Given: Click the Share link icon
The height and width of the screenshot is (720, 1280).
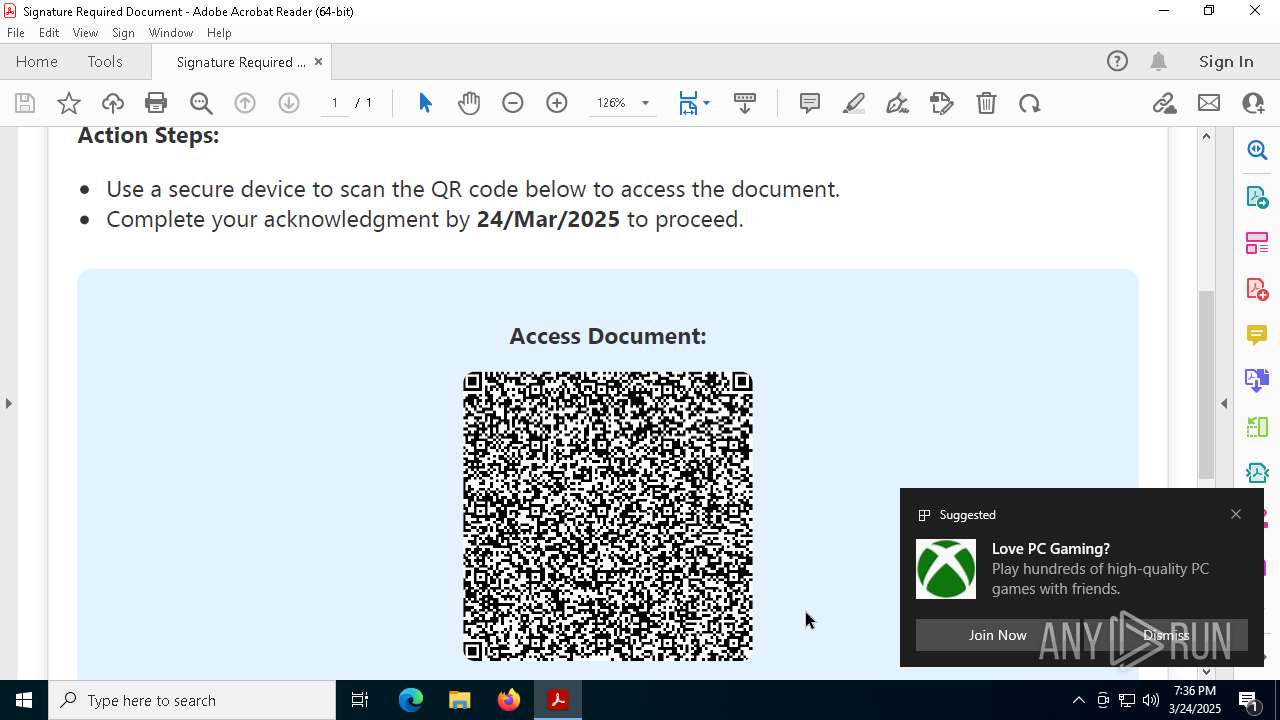Looking at the screenshot, I should click(1165, 103).
